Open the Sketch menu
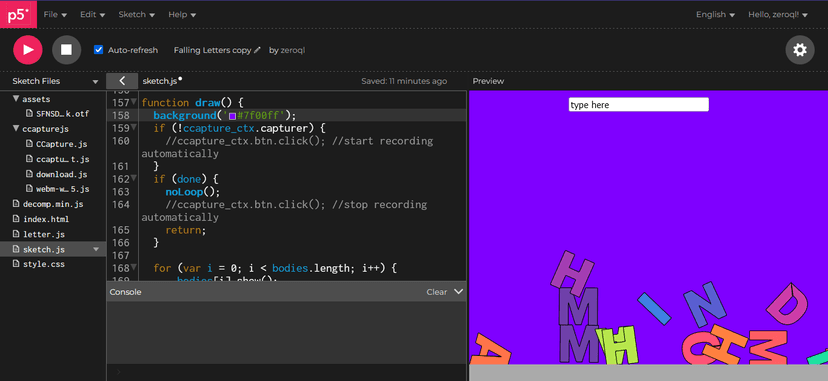 136,15
